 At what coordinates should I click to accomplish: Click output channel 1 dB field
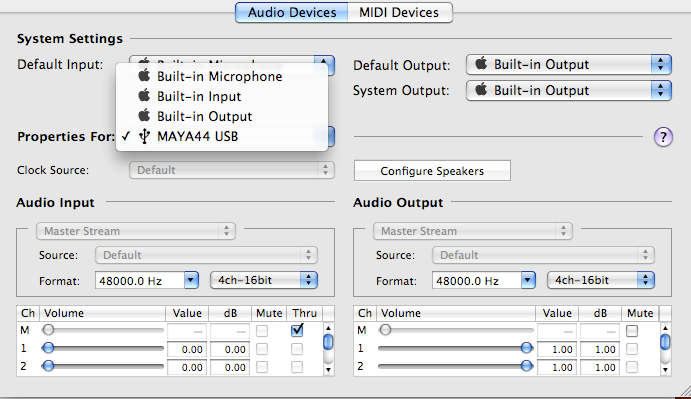(x=600, y=350)
